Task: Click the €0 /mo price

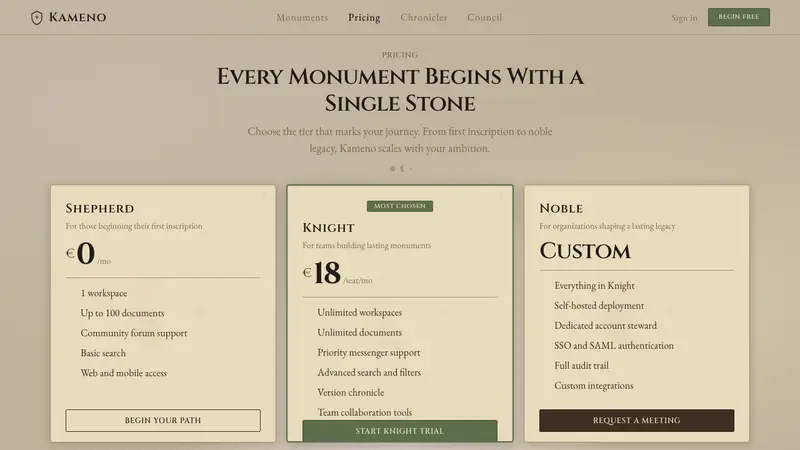Action: [x=88, y=254]
